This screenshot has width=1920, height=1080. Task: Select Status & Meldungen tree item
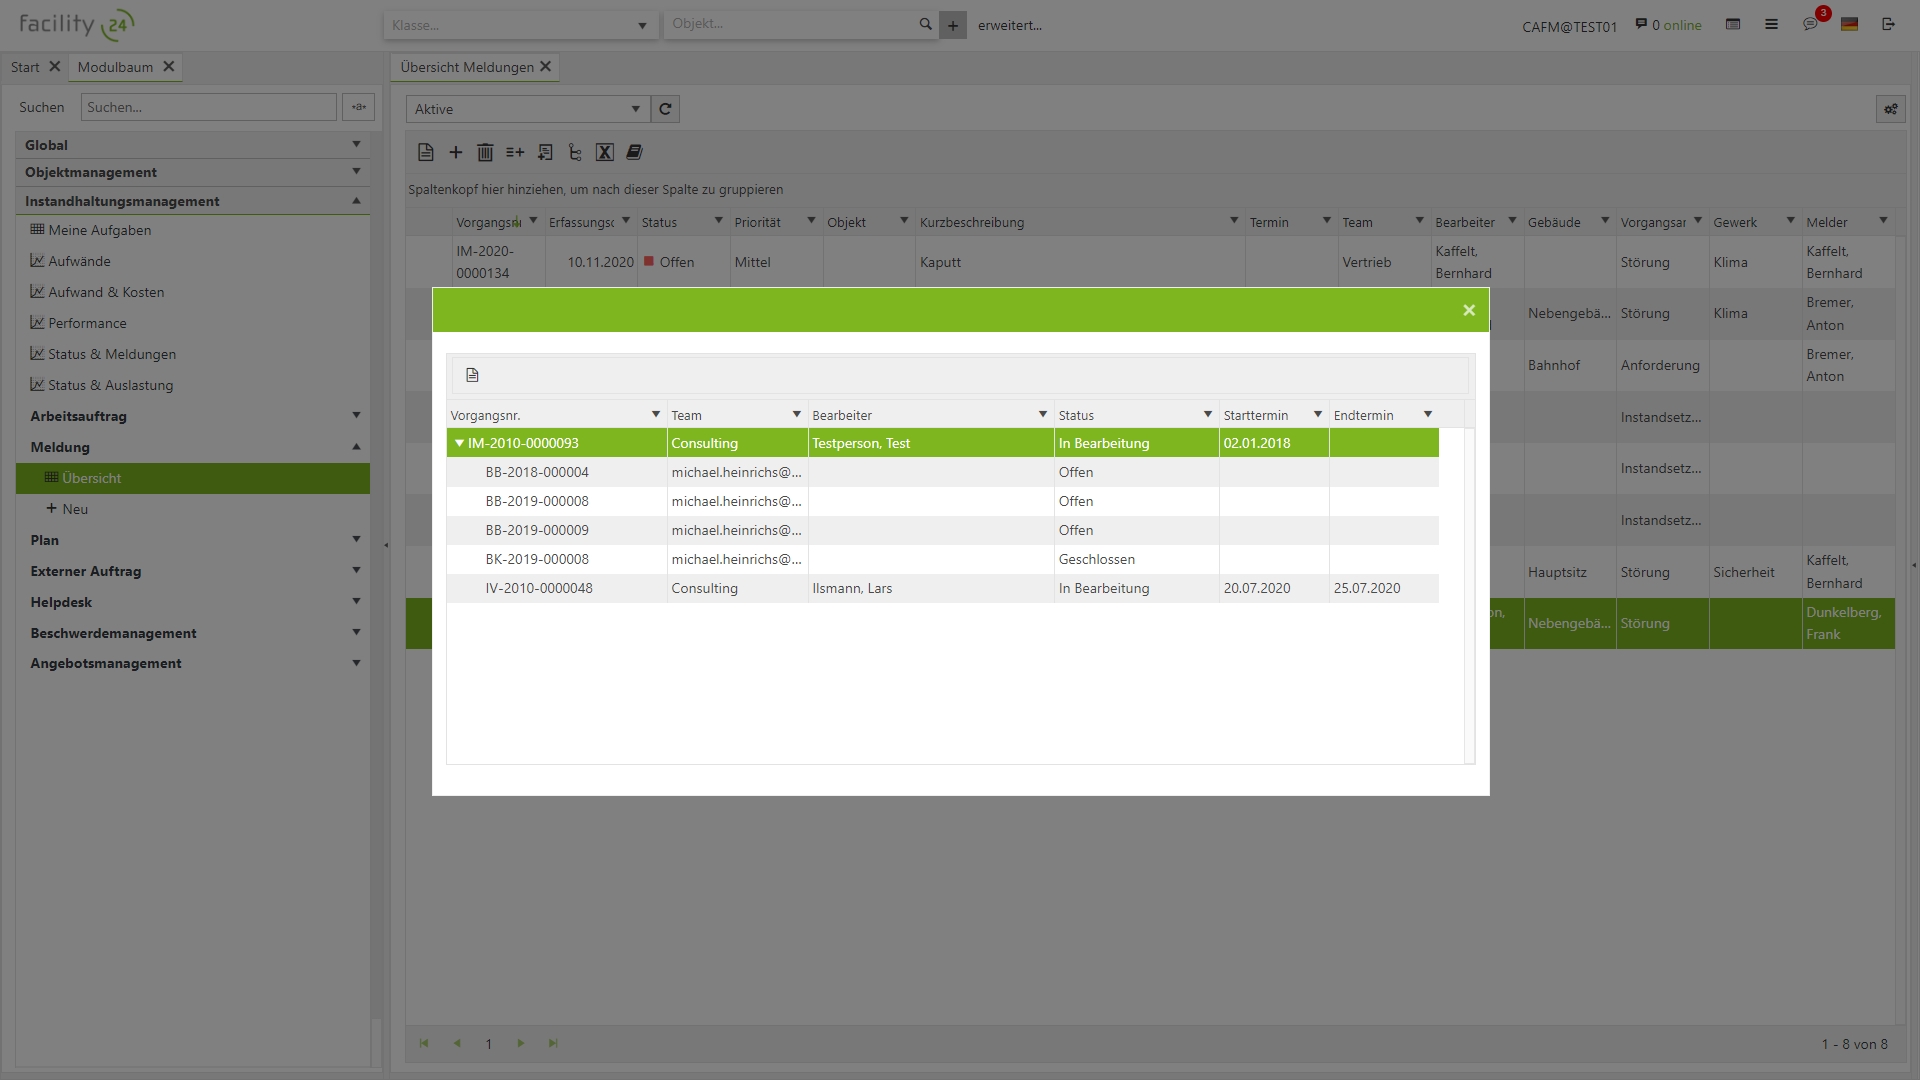point(112,354)
